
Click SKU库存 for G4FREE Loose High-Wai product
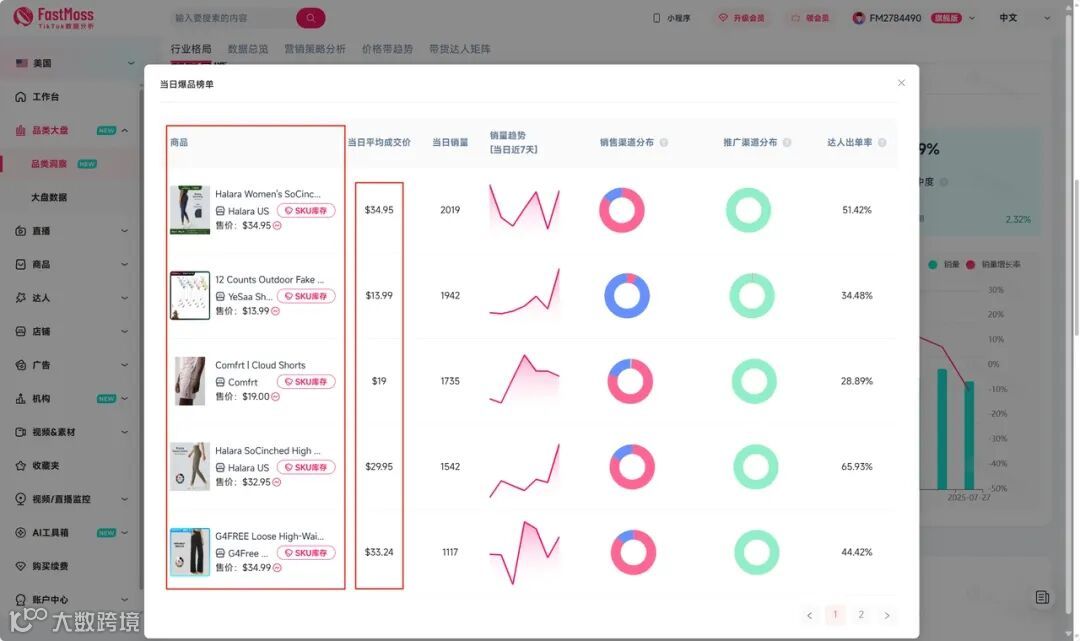[x=306, y=553]
